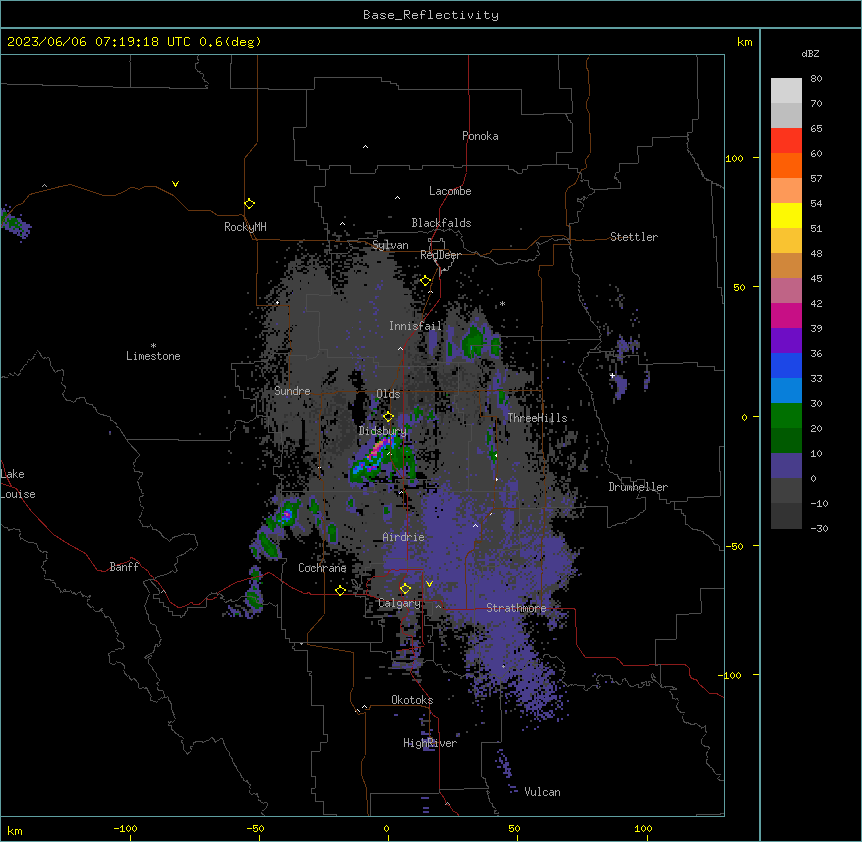This screenshot has width=862, height=842.
Task: Click the intense reflectivity core south of Didsbury
Action: click(x=378, y=449)
